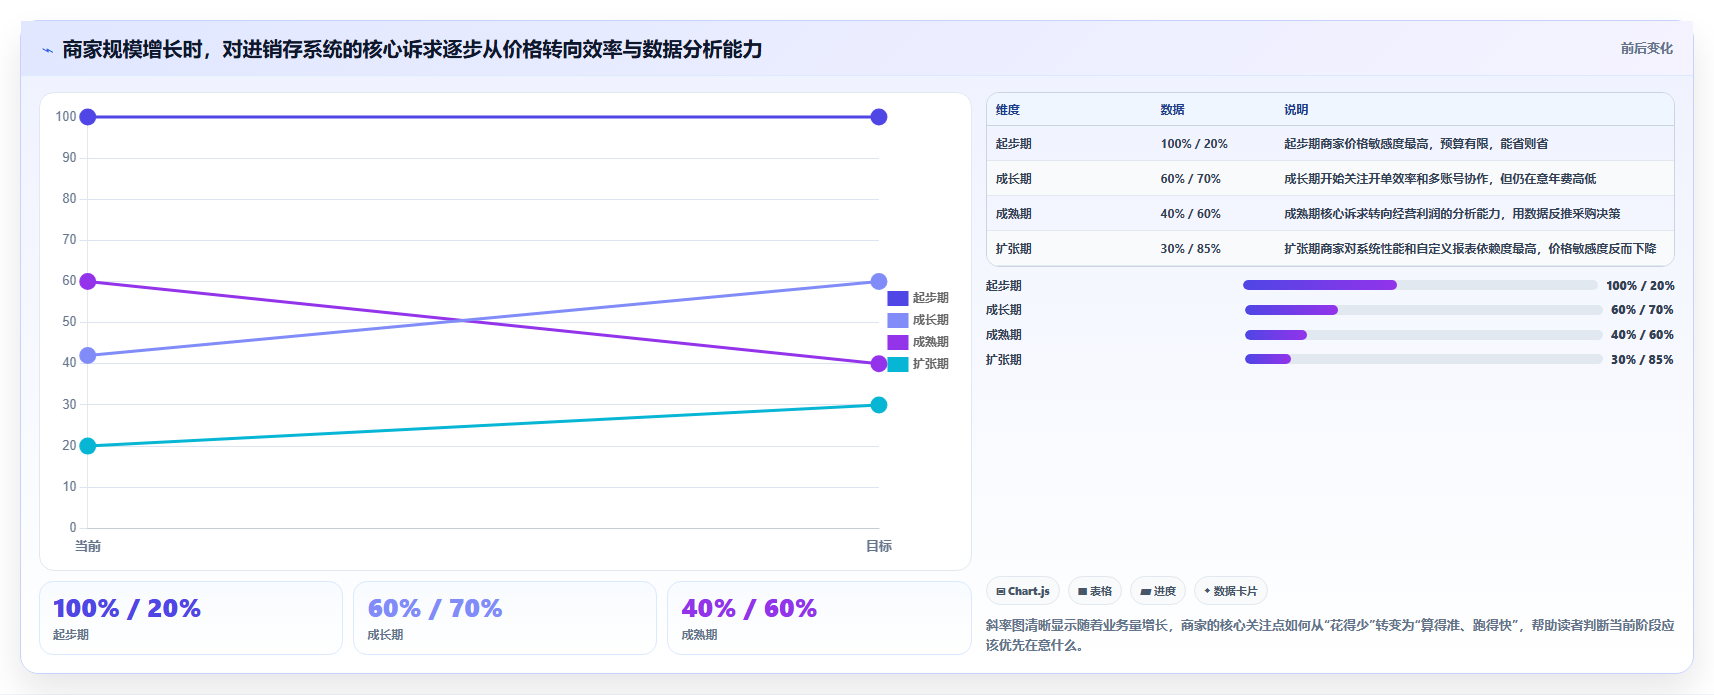
Task: Click the 进度 chip
Action: pos(1158,591)
